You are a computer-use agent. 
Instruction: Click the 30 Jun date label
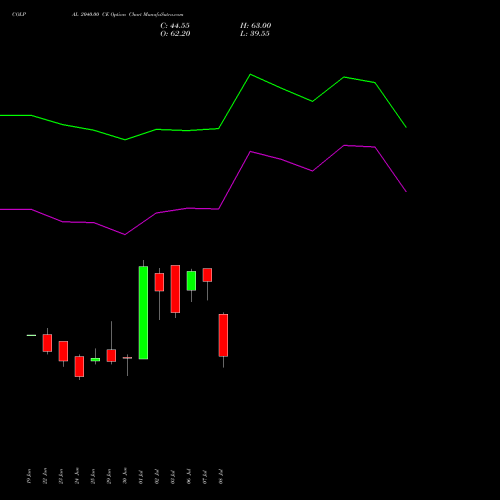pyautogui.click(x=125, y=476)
